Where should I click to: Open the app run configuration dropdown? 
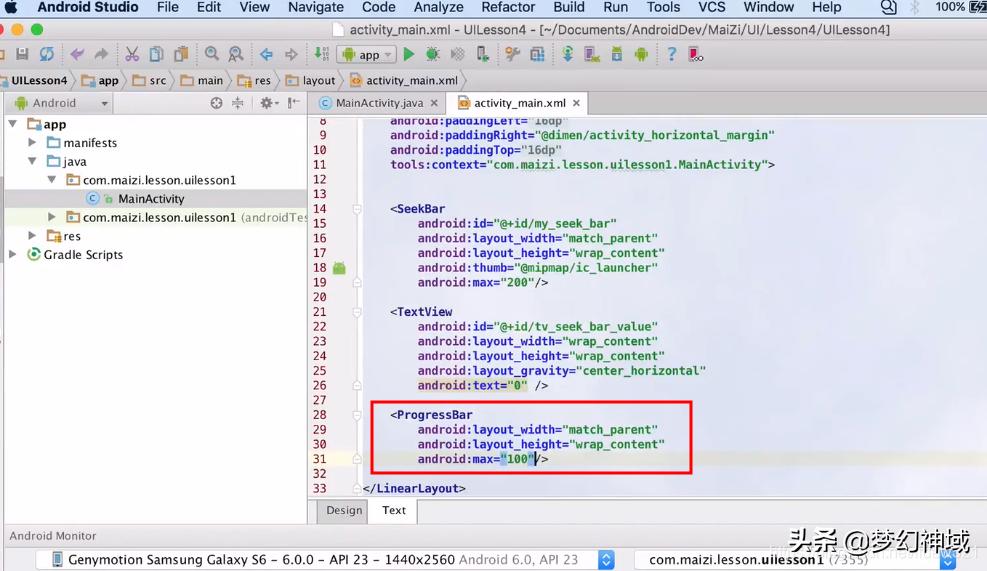point(366,54)
